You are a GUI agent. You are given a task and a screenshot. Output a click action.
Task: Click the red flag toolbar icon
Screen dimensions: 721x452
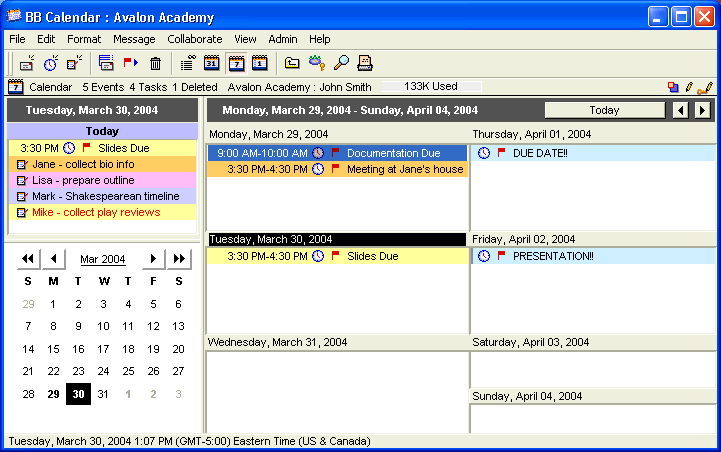[130, 63]
